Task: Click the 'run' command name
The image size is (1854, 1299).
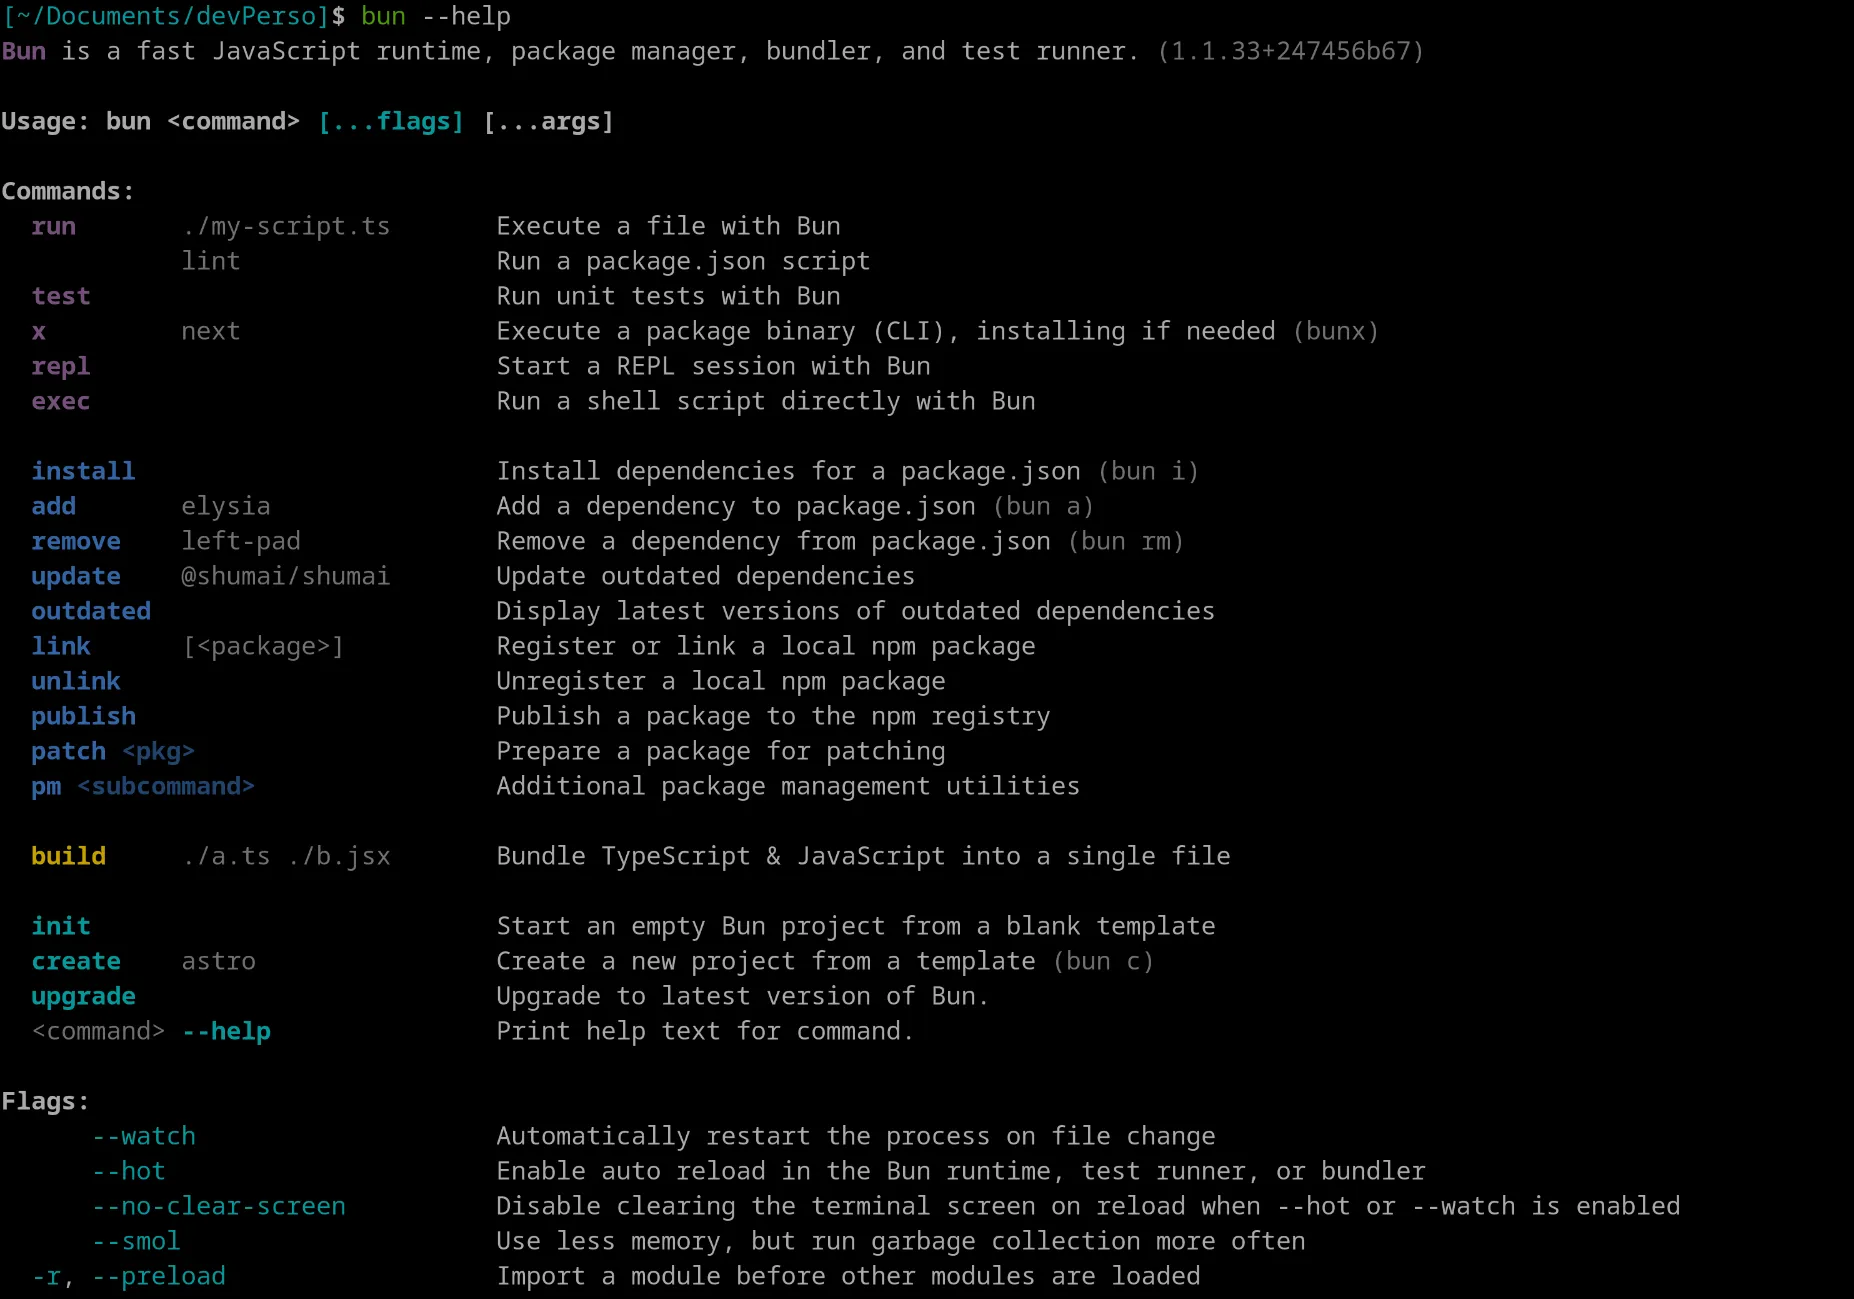Action: point(53,227)
